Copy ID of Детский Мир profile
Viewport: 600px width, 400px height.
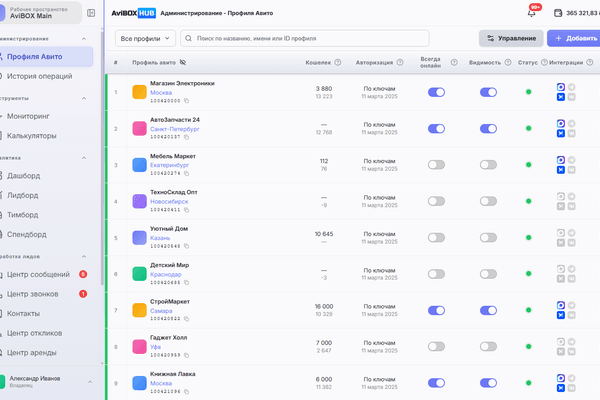click(x=186, y=282)
